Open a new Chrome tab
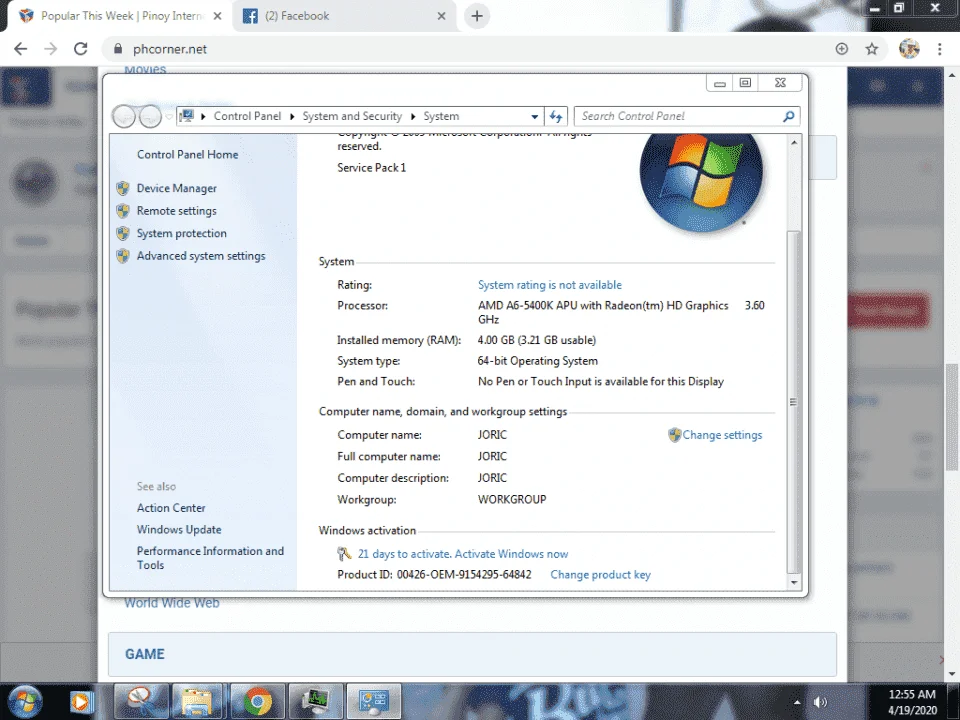 pyautogui.click(x=477, y=16)
